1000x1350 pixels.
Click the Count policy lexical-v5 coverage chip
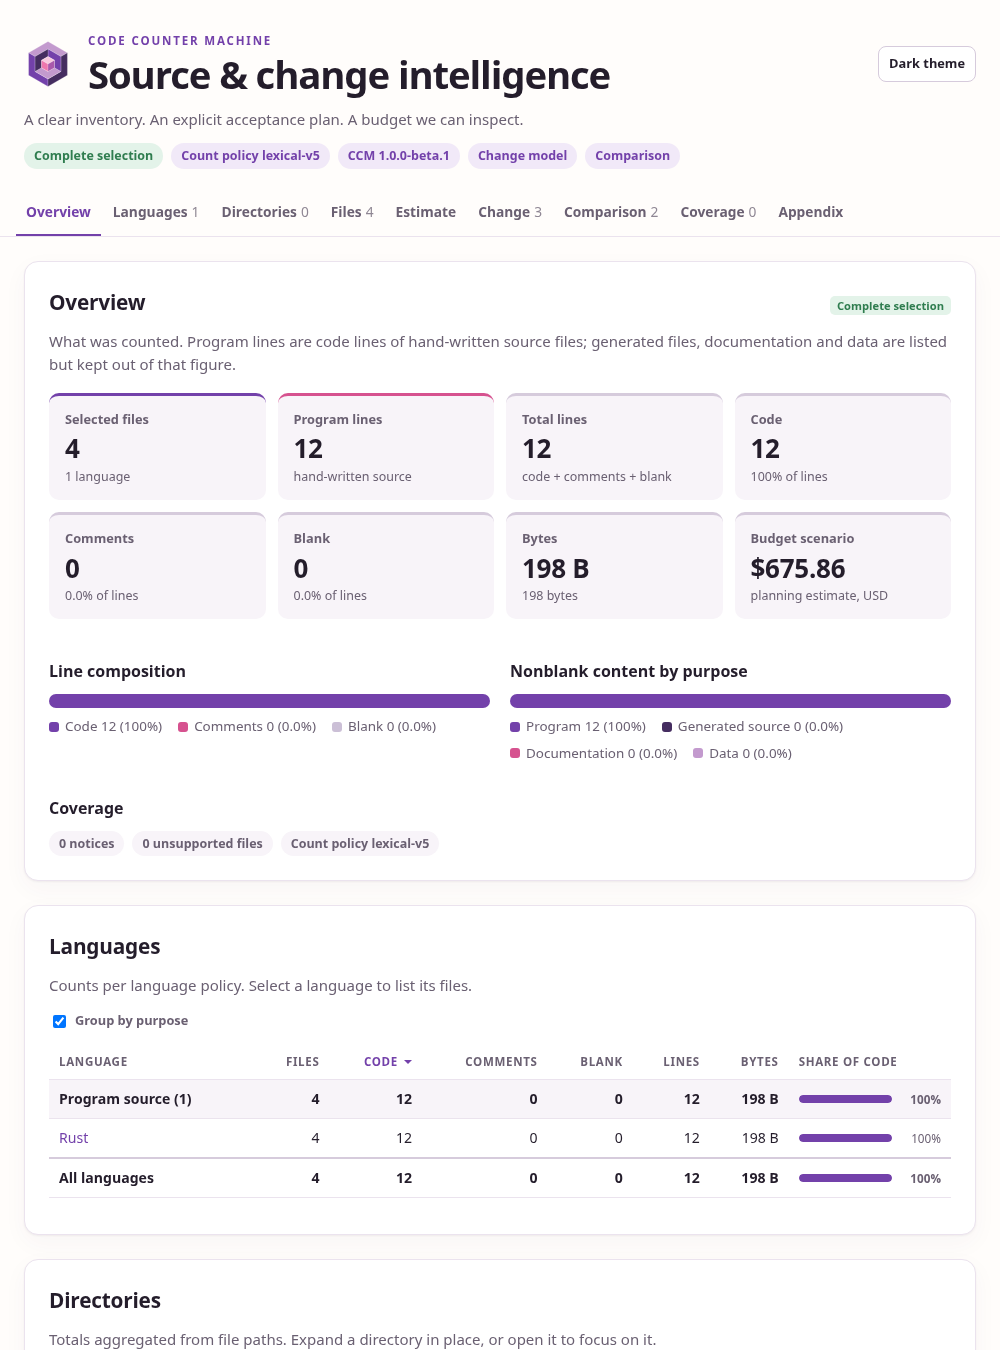tap(360, 844)
